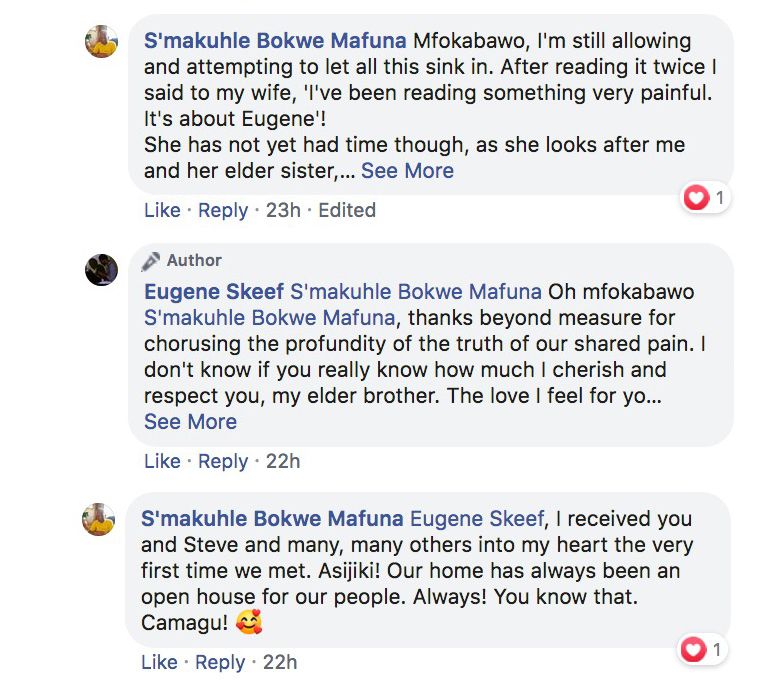Click heart reaction on last comment
The height and width of the screenshot is (680, 769).
coord(695,651)
